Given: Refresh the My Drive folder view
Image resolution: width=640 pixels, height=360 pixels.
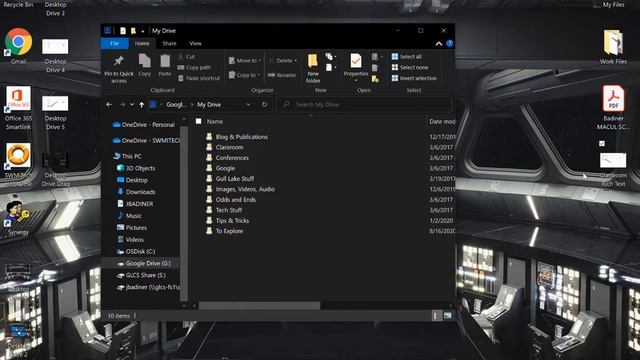Looking at the screenshot, I should [x=264, y=104].
